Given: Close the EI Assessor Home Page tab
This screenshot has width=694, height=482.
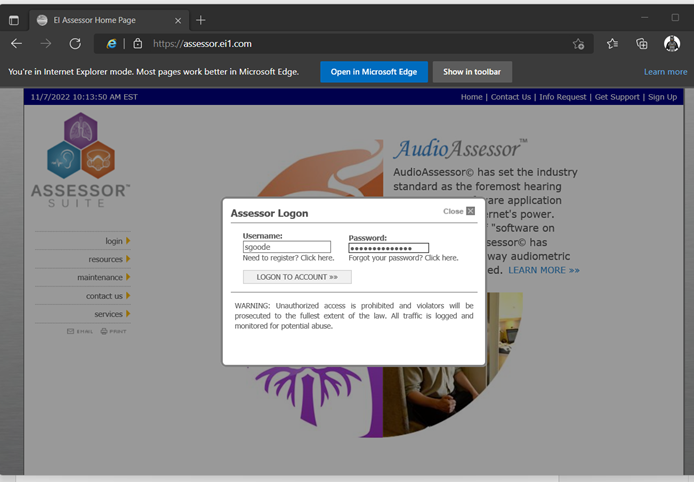Looking at the screenshot, I should [x=178, y=20].
